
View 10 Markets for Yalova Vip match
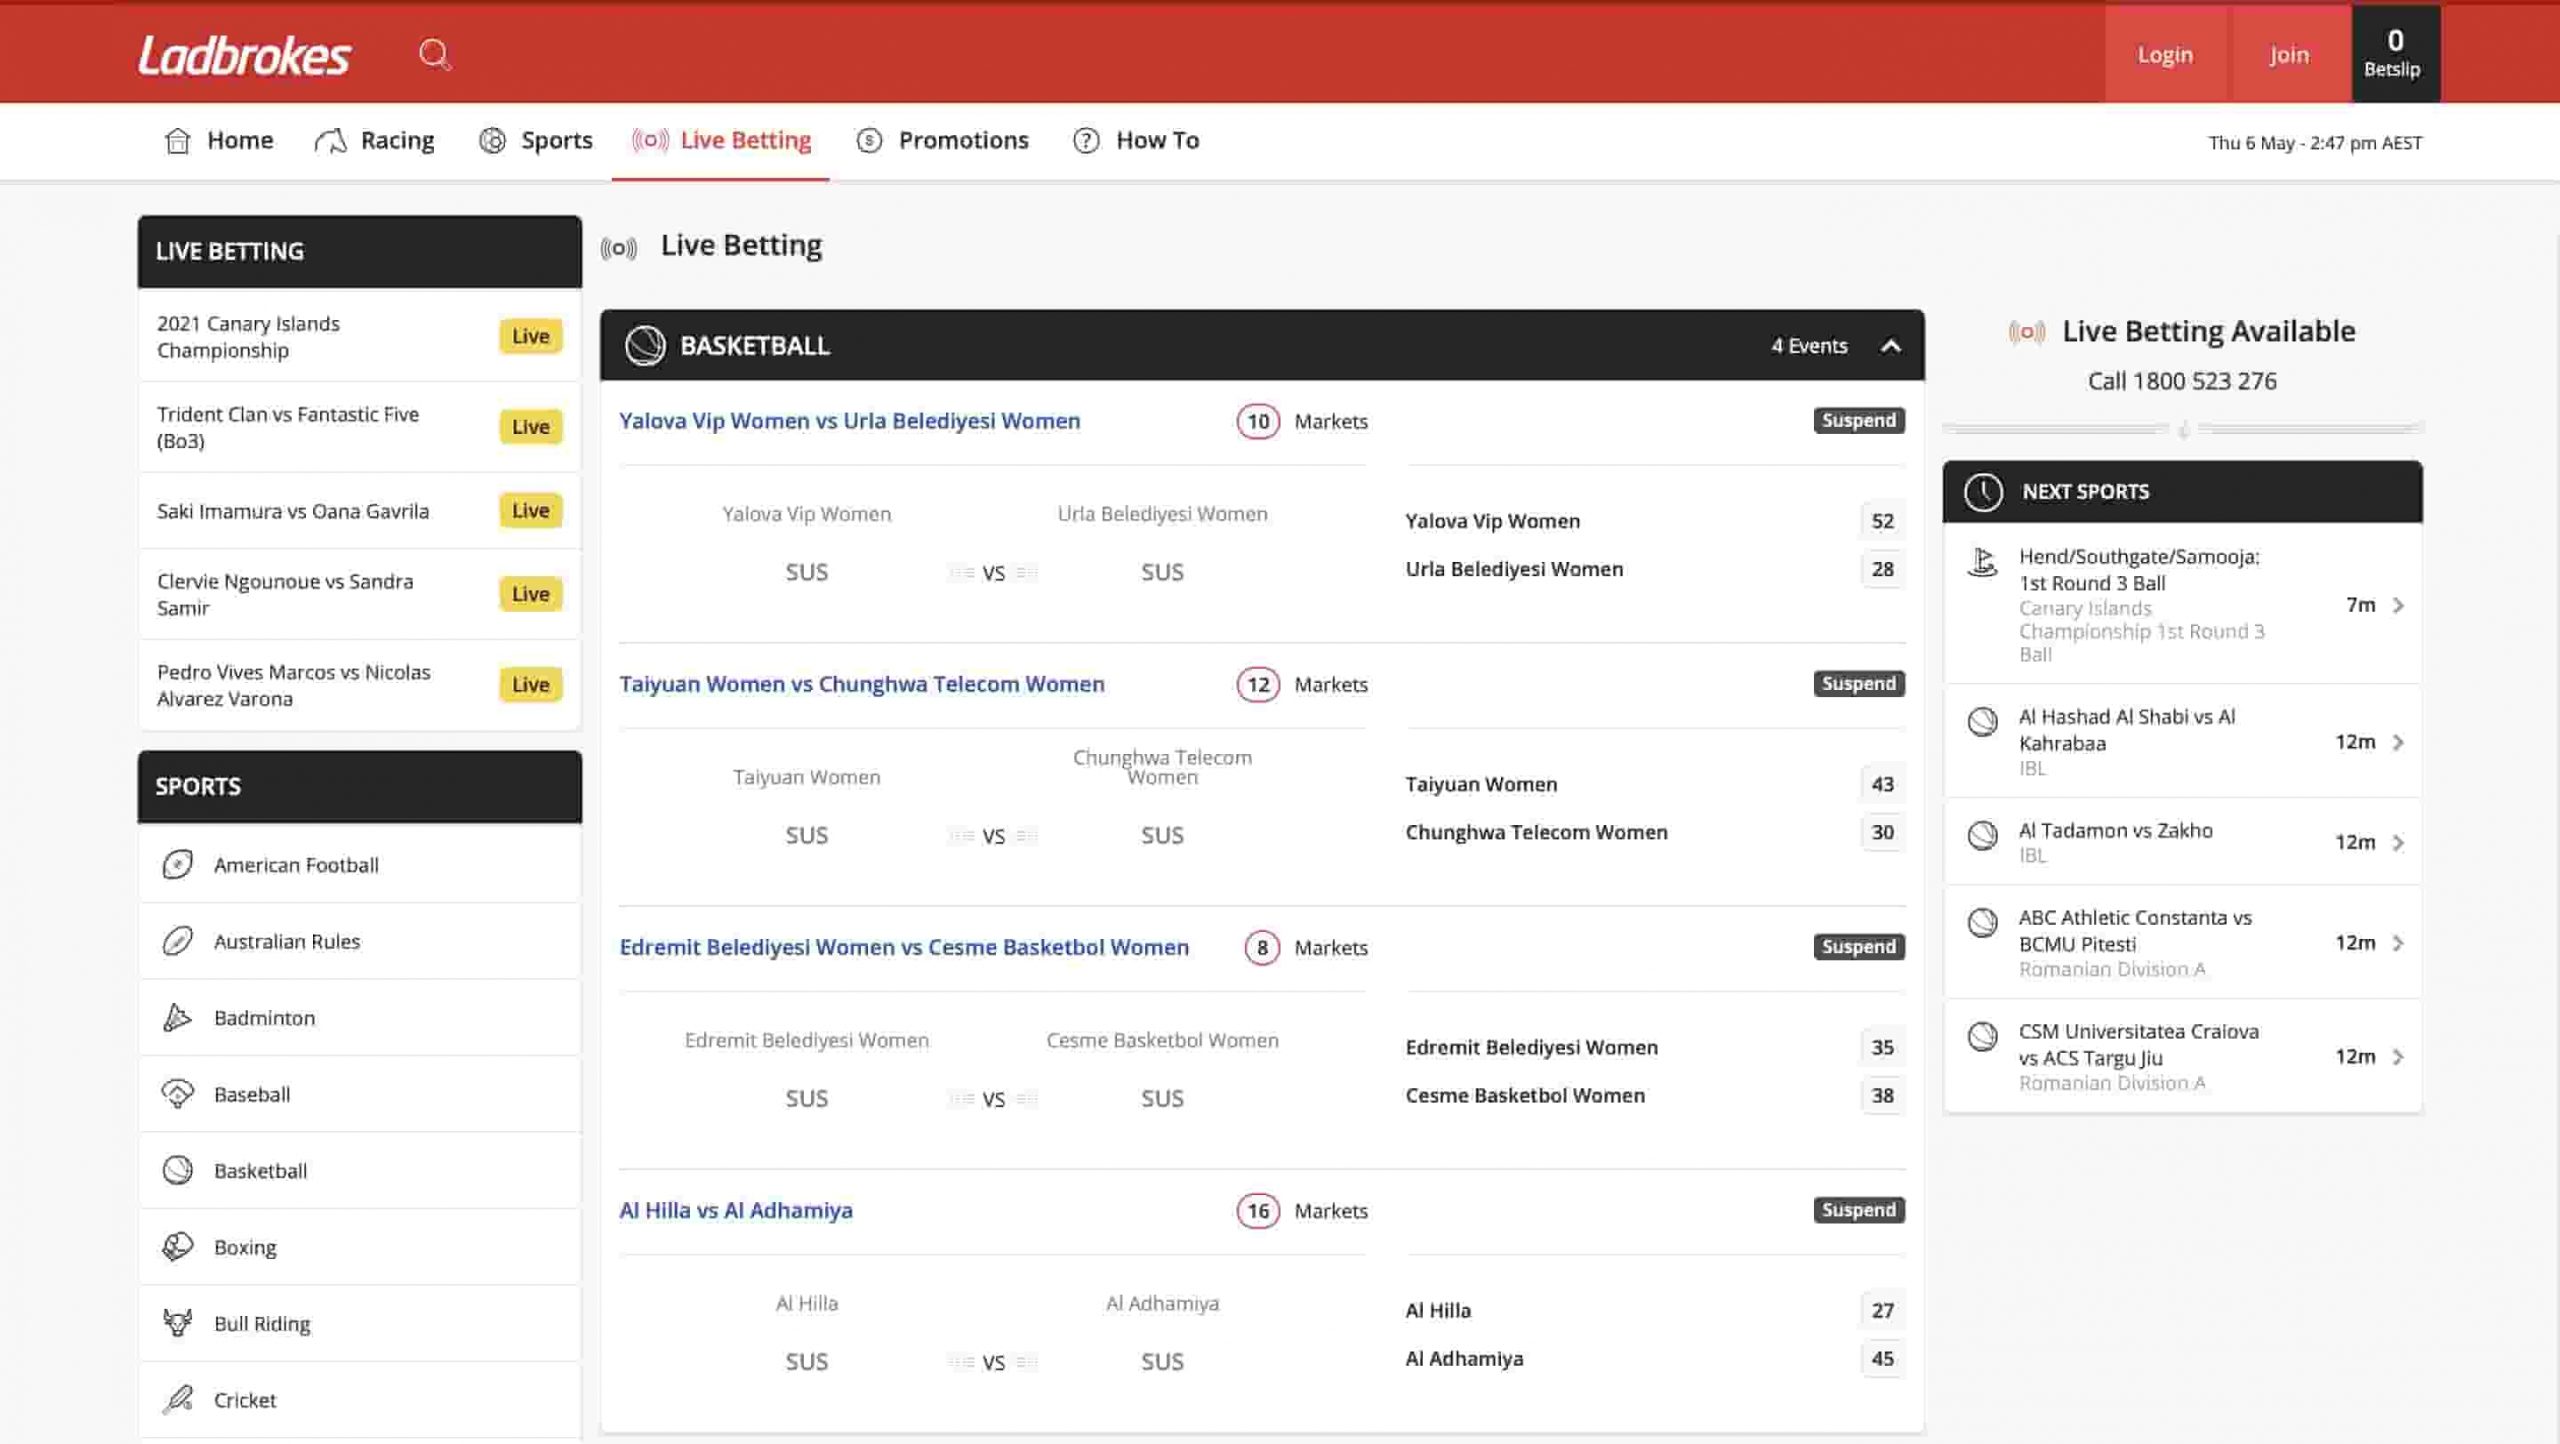(x=1302, y=422)
